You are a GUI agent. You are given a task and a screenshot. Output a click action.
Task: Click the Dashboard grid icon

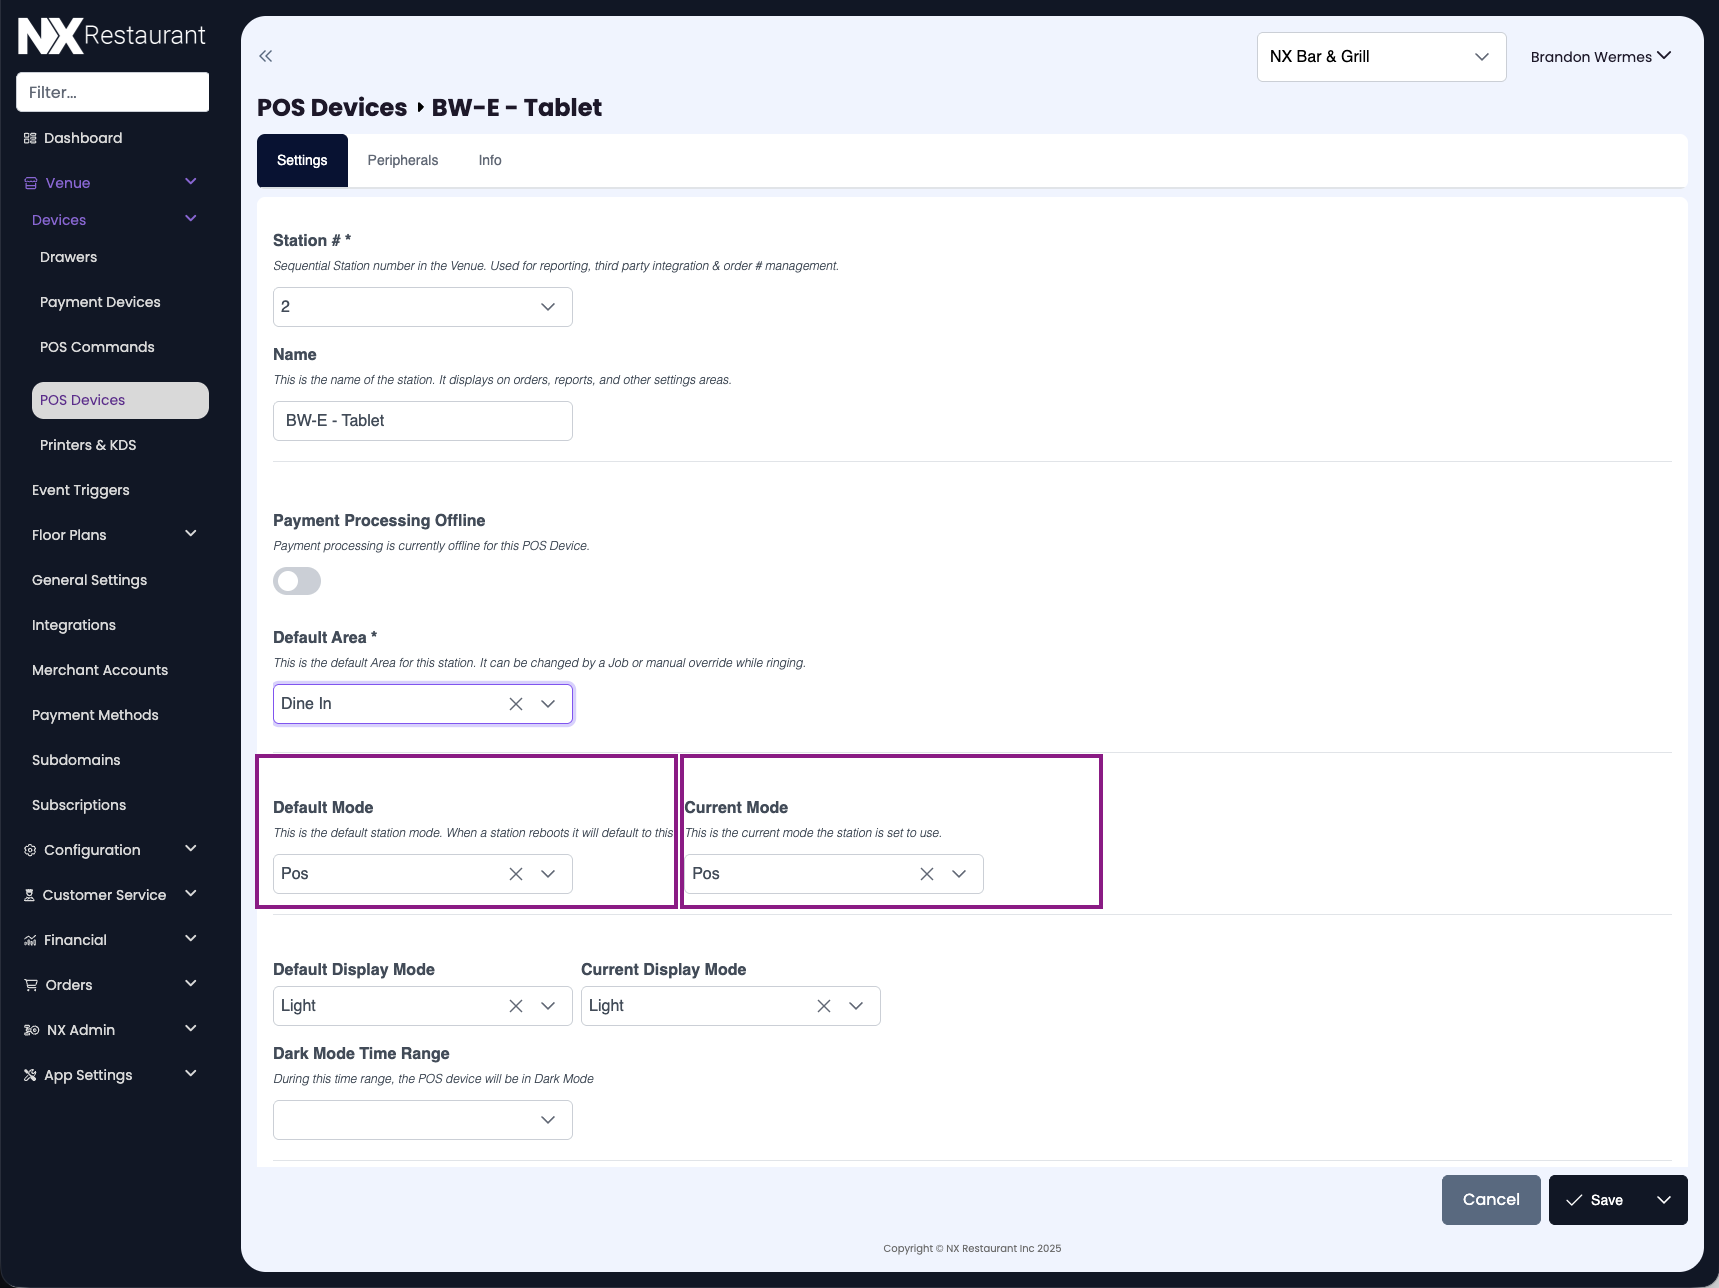30,138
